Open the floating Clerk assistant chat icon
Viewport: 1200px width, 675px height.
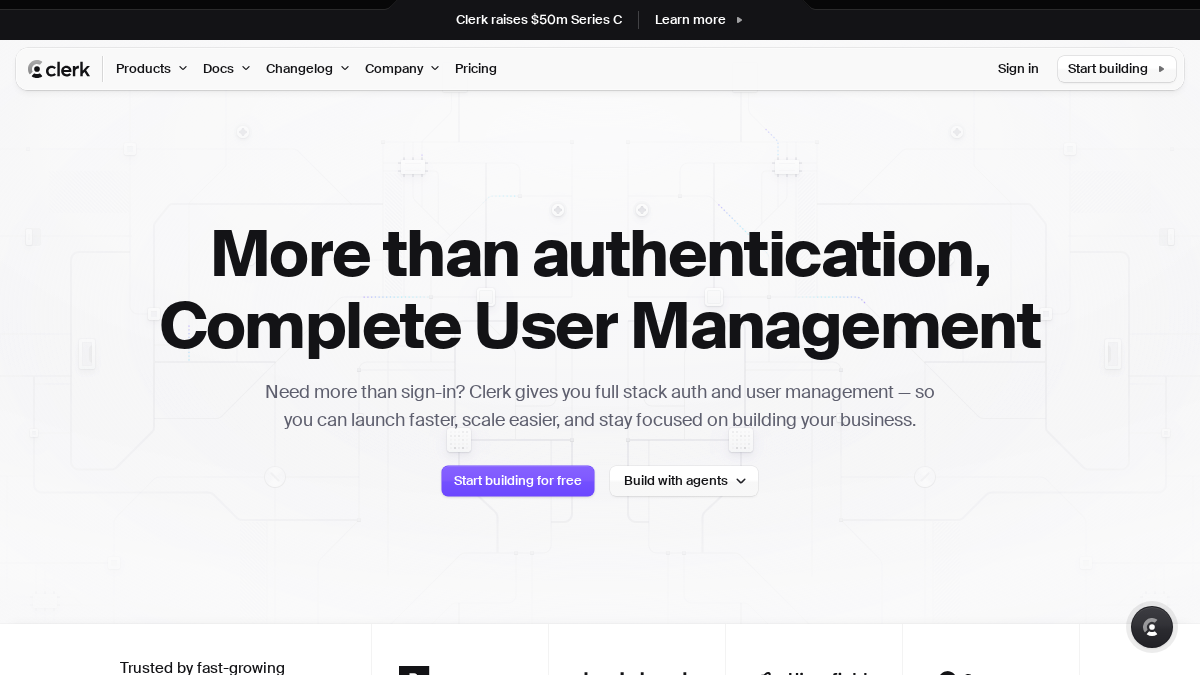[x=1151, y=627]
